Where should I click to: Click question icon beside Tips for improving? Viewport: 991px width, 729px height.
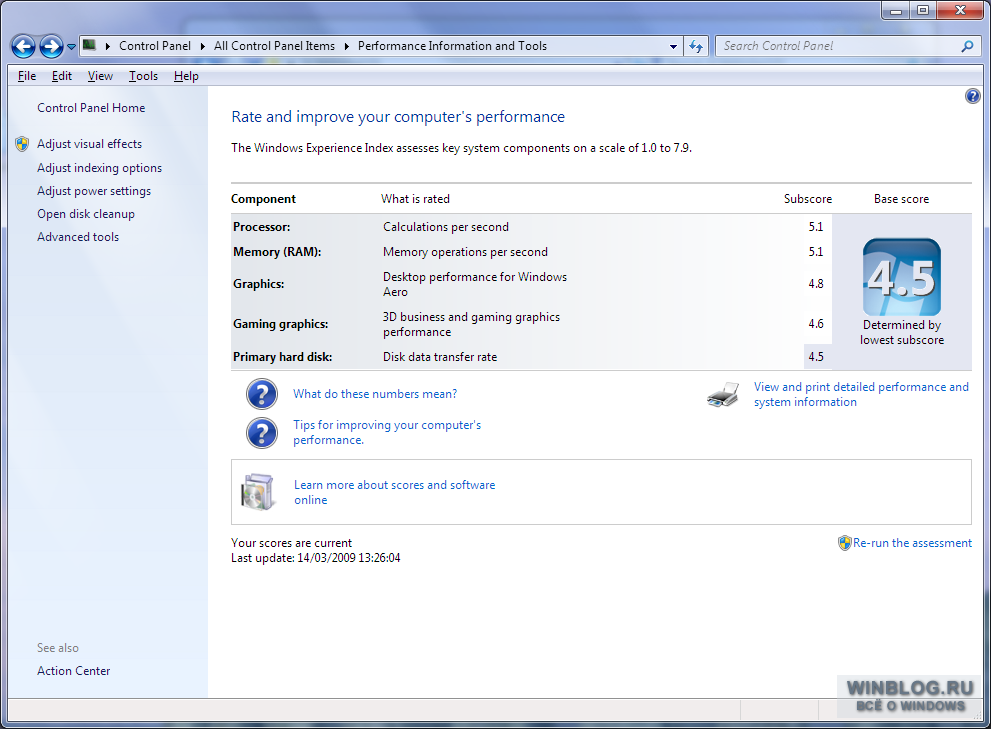(x=262, y=433)
